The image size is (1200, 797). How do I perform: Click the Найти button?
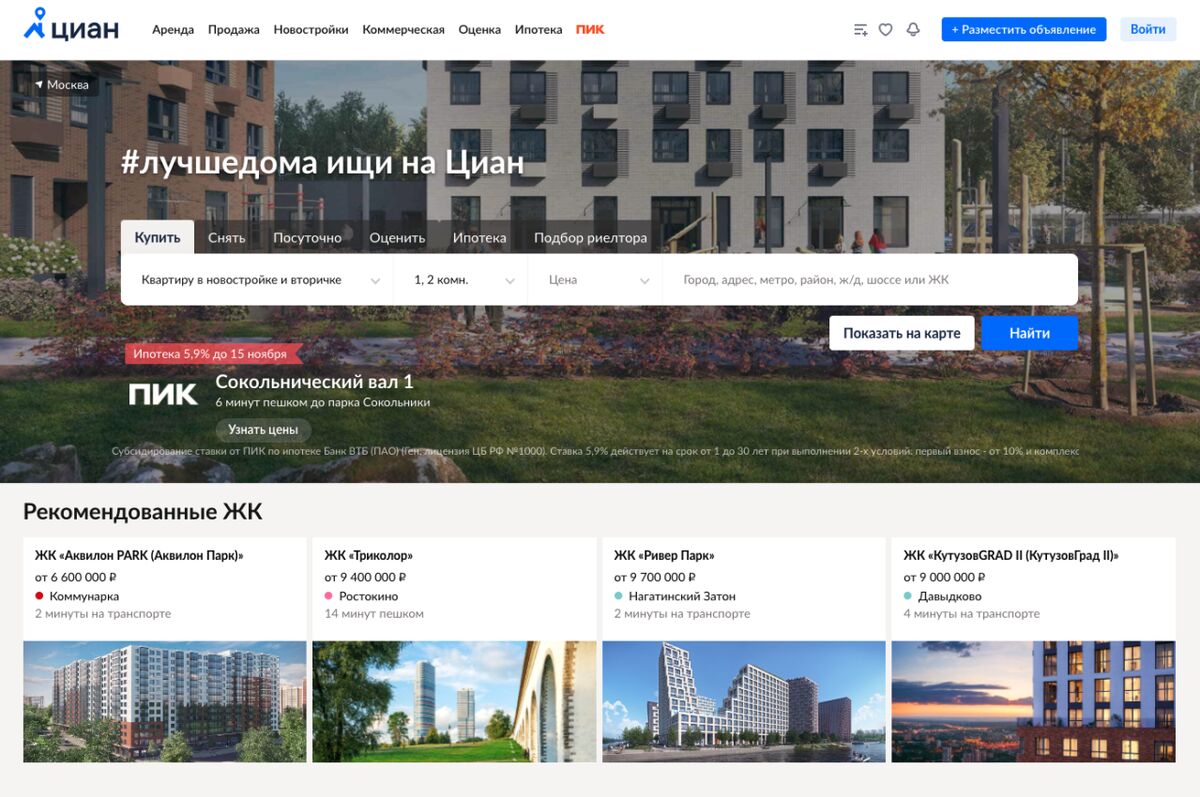tap(1029, 333)
